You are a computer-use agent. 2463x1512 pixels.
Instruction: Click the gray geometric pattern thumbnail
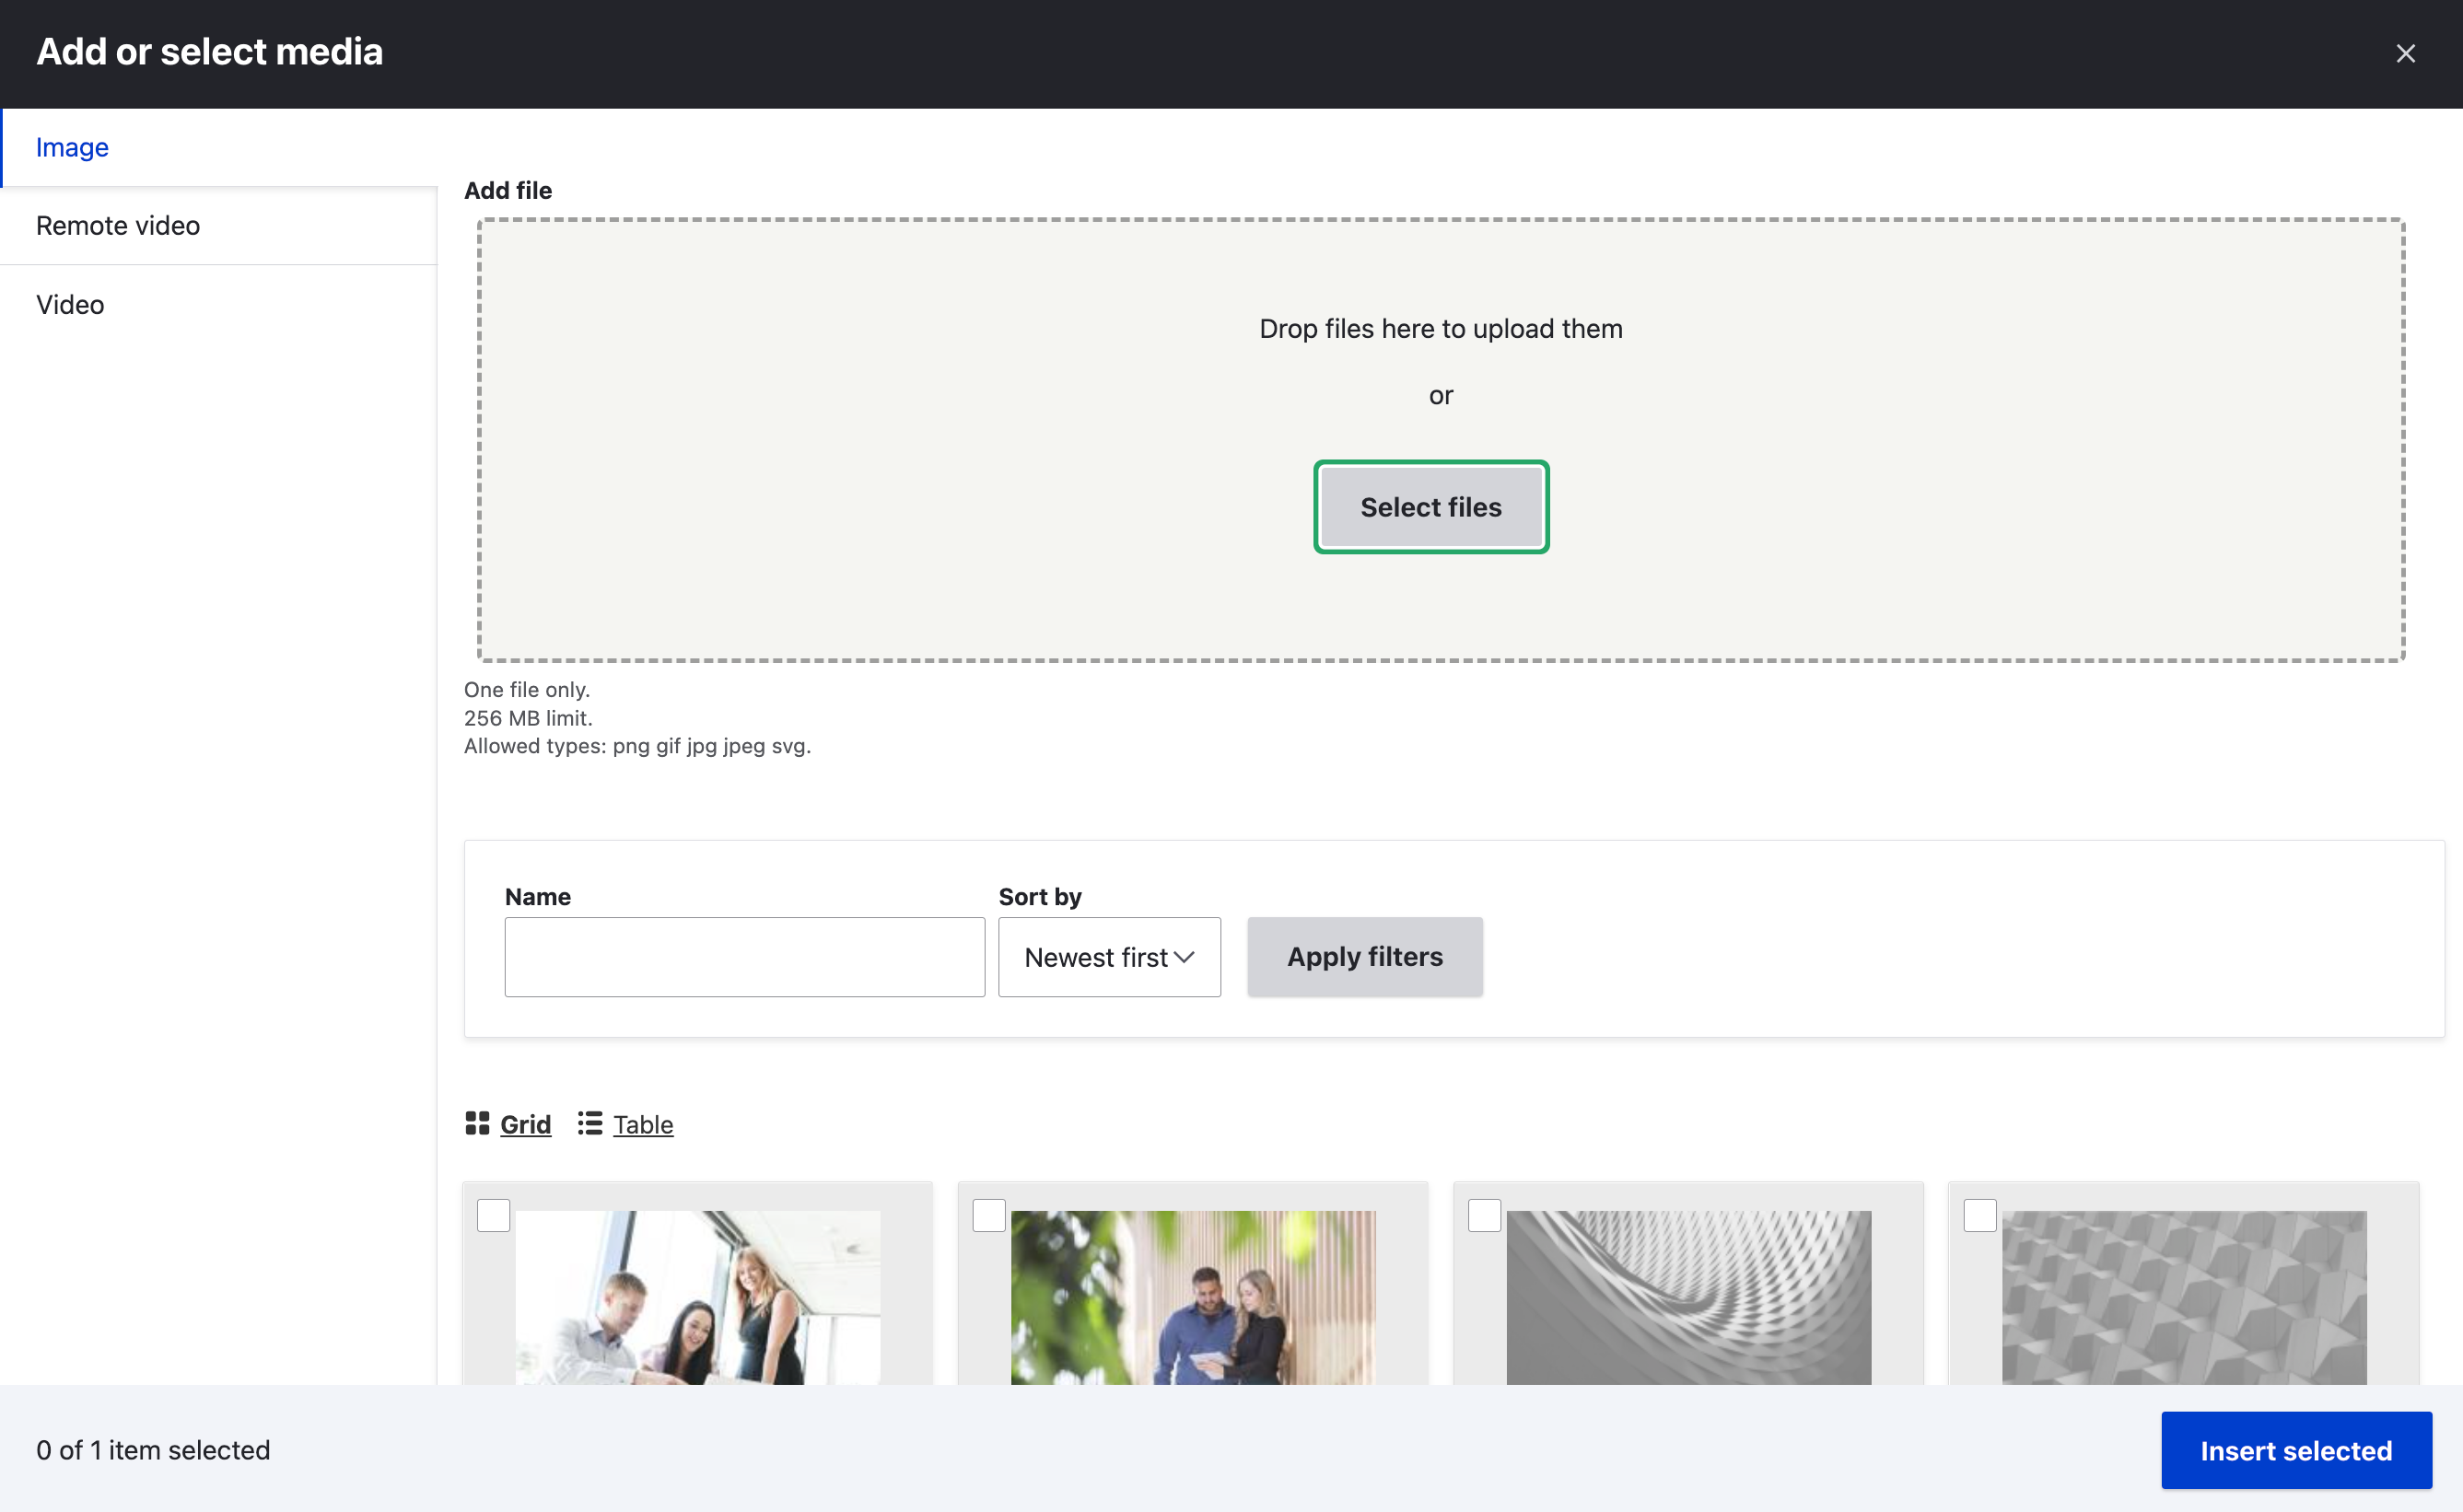coord(2184,1297)
